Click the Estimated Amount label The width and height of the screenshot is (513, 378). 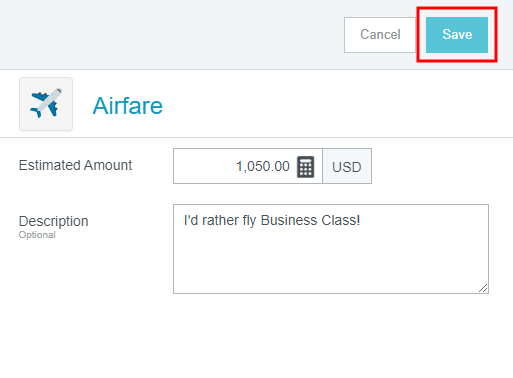coord(75,165)
